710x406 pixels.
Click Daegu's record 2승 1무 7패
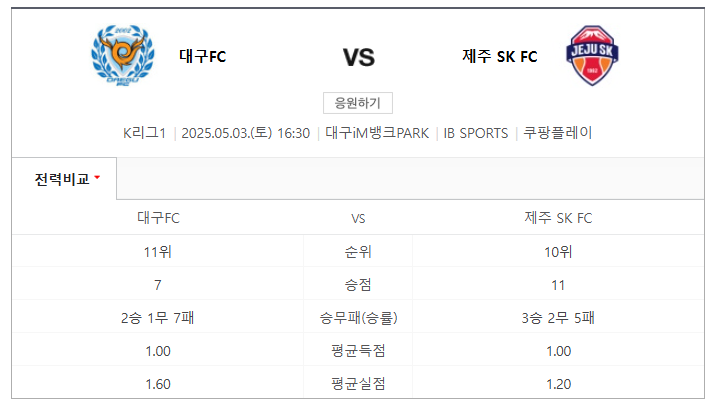pos(158,318)
